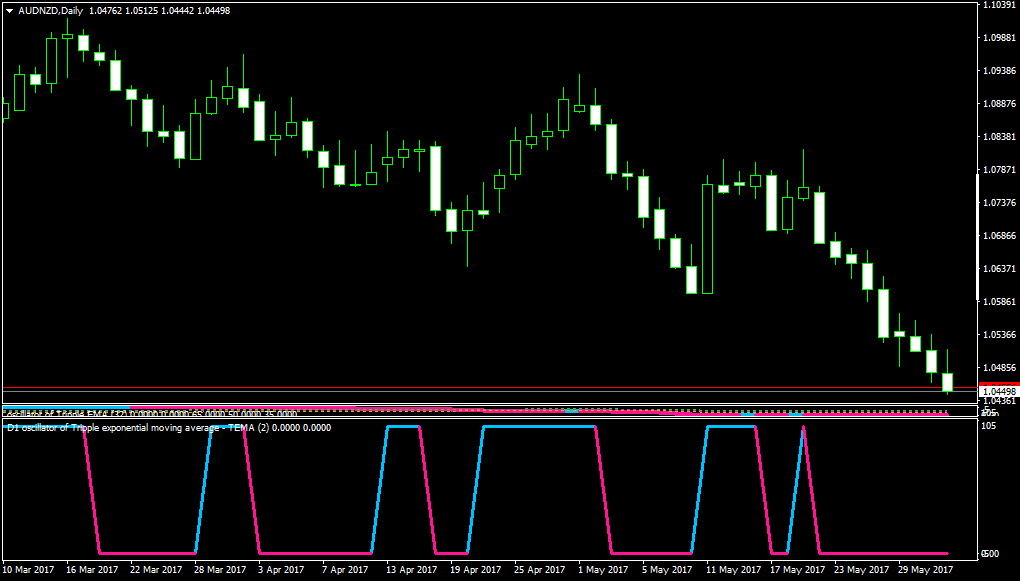Open the chart menu triangle beside AUDNZD,Daily
This screenshot has width=1020, height=581.
(10, 11)
